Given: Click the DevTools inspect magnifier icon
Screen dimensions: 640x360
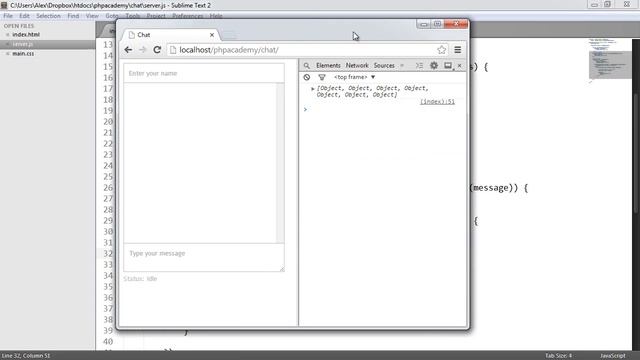Looking at the screenshot, I should coord(307,66).
